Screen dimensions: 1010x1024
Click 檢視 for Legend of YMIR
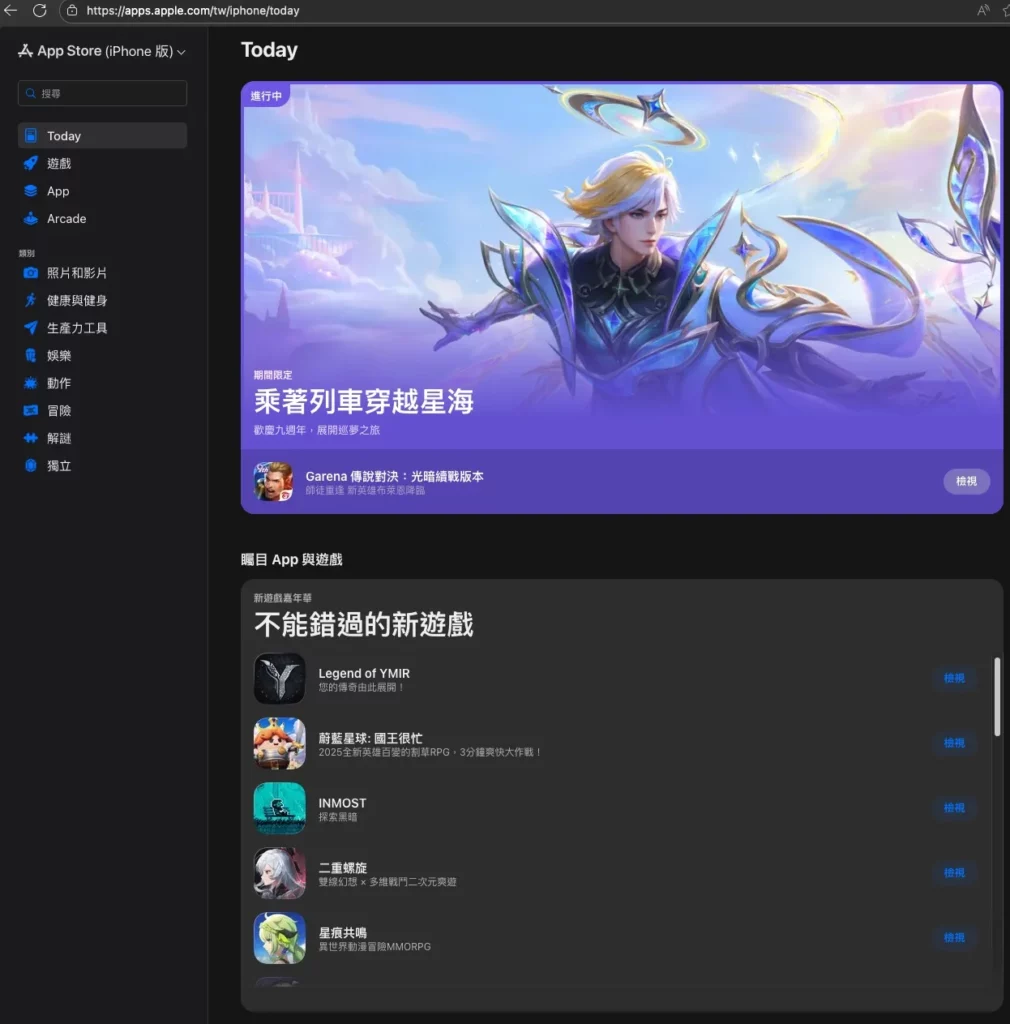point(954,678)
